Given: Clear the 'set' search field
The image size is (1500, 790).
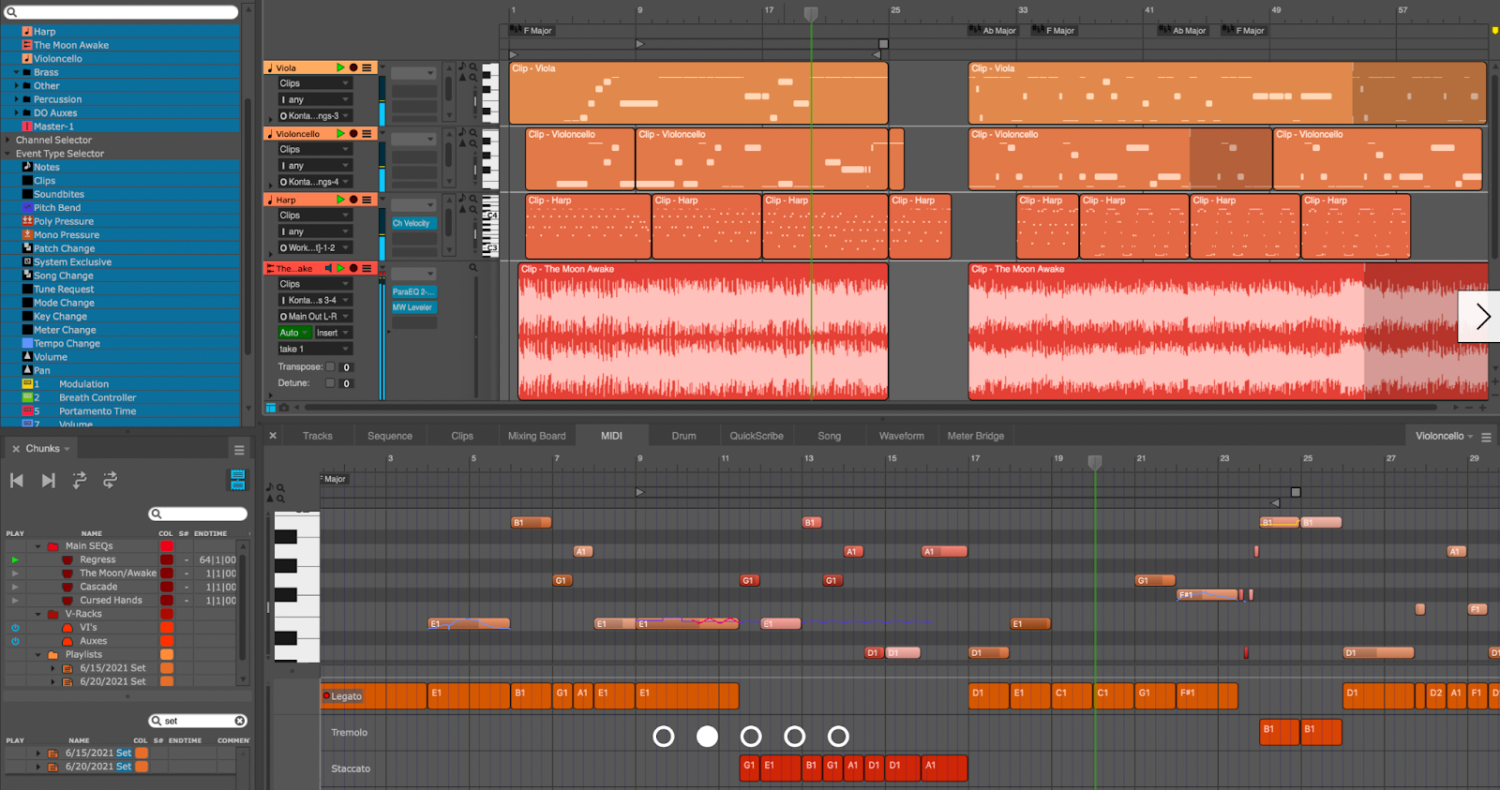Looking at the screenshot, I should [x=240, y=721].
